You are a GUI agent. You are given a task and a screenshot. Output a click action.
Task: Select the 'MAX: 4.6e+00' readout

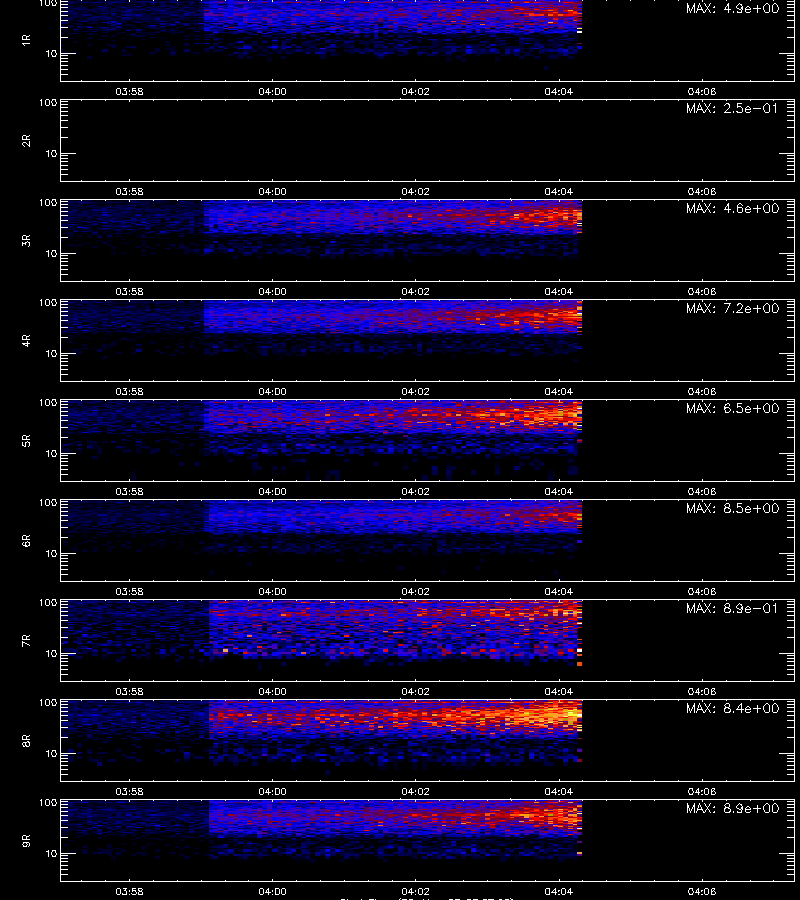732,208
